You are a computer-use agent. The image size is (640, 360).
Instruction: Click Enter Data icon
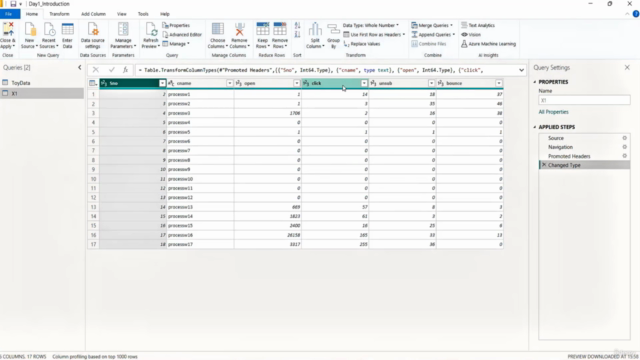[x=67, y=30]
